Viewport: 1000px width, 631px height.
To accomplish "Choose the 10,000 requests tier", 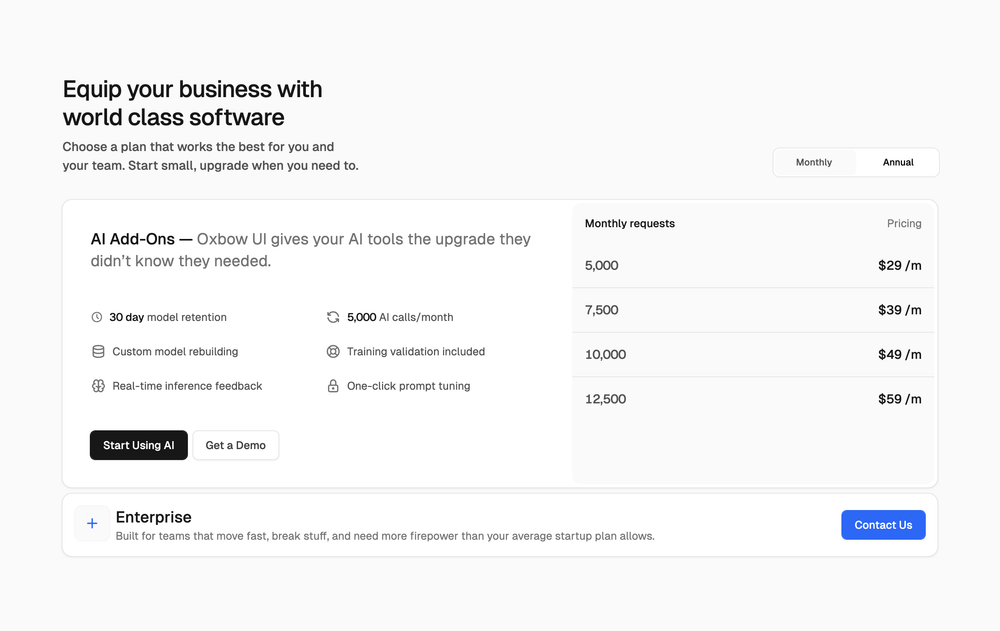I will point(753,355).
